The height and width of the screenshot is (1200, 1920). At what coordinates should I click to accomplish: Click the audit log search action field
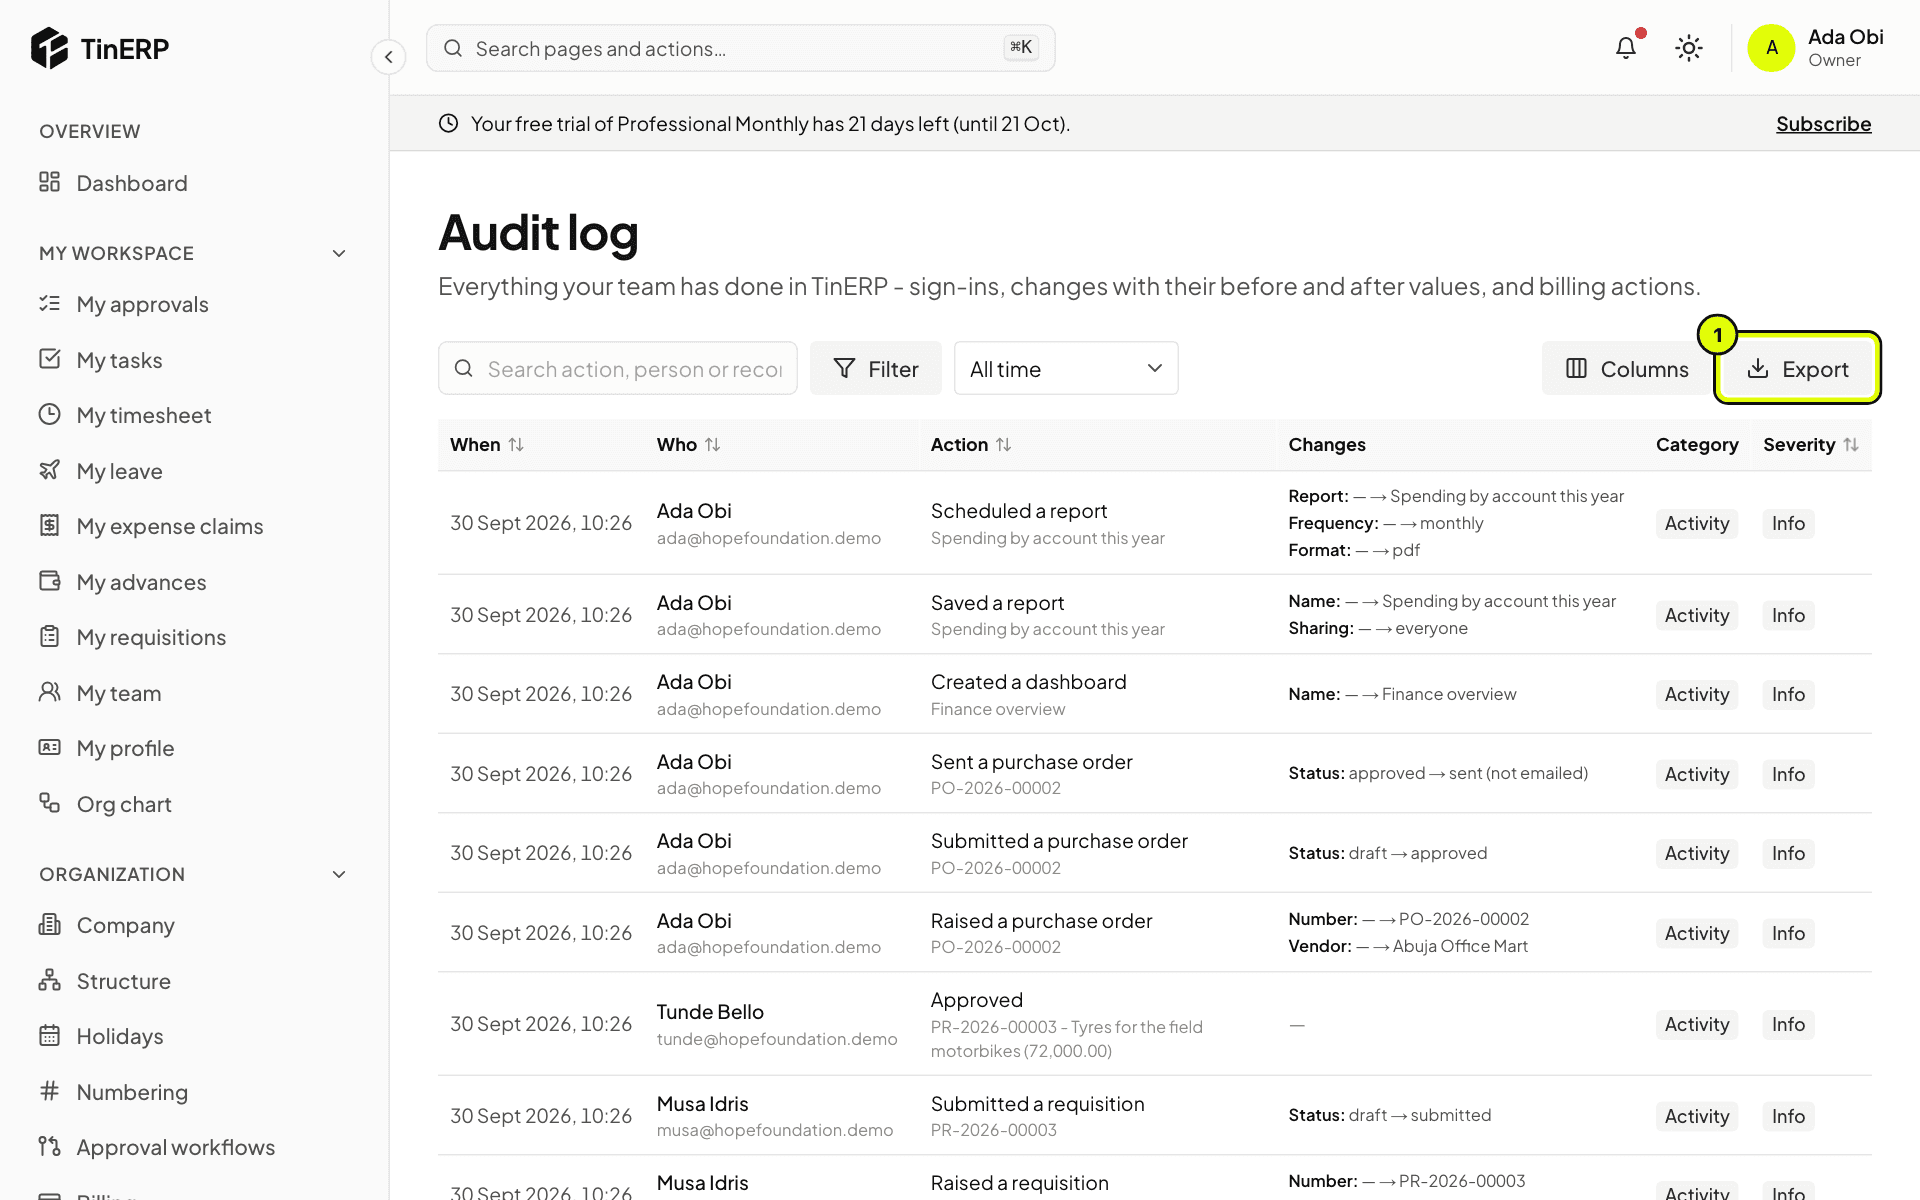[618, 369]
